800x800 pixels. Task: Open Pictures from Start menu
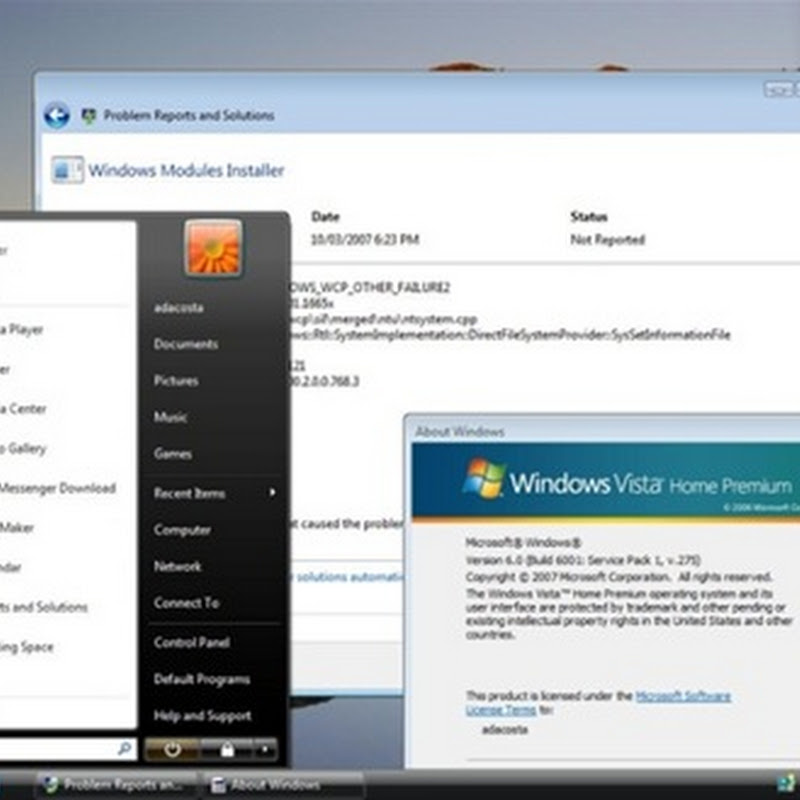click(176, 381)
